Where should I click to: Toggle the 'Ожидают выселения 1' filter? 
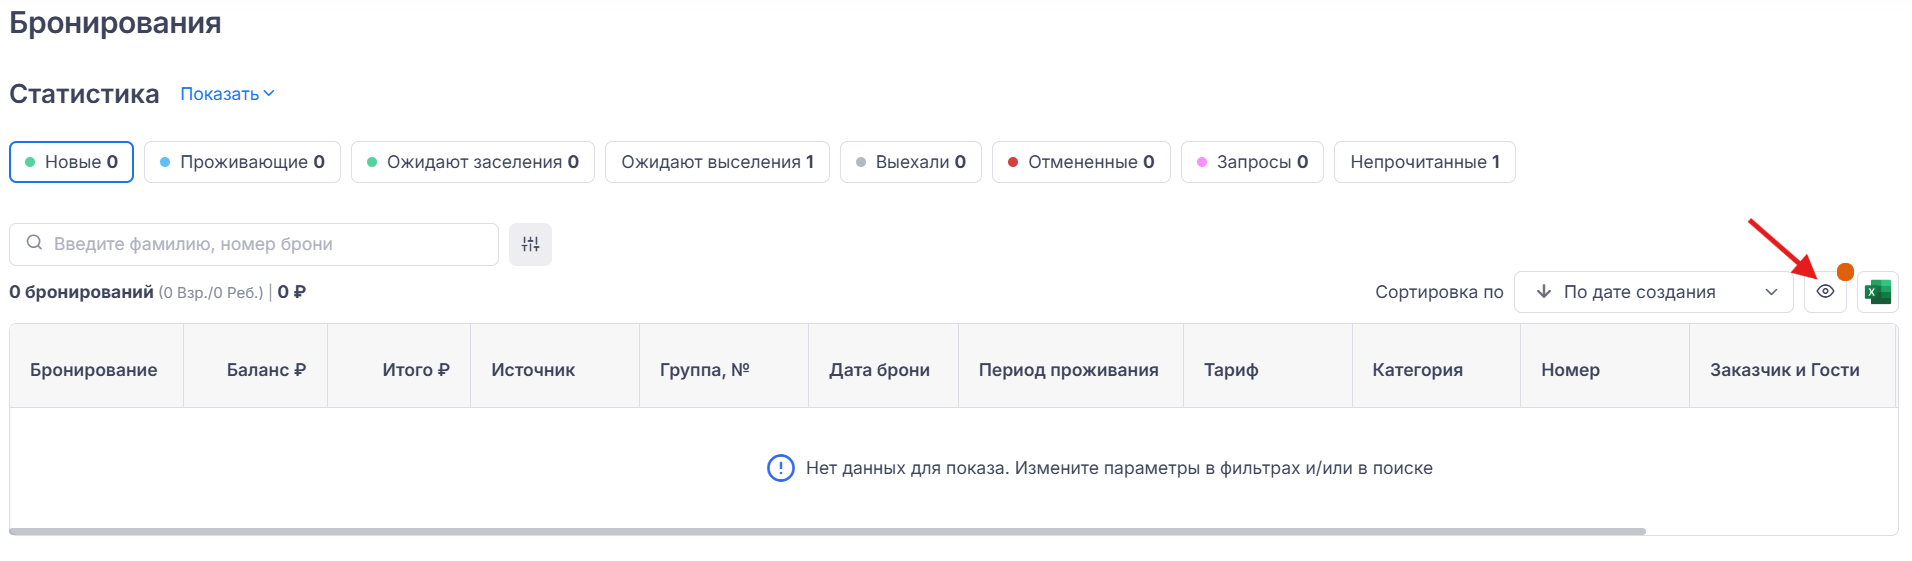[717, 162]
